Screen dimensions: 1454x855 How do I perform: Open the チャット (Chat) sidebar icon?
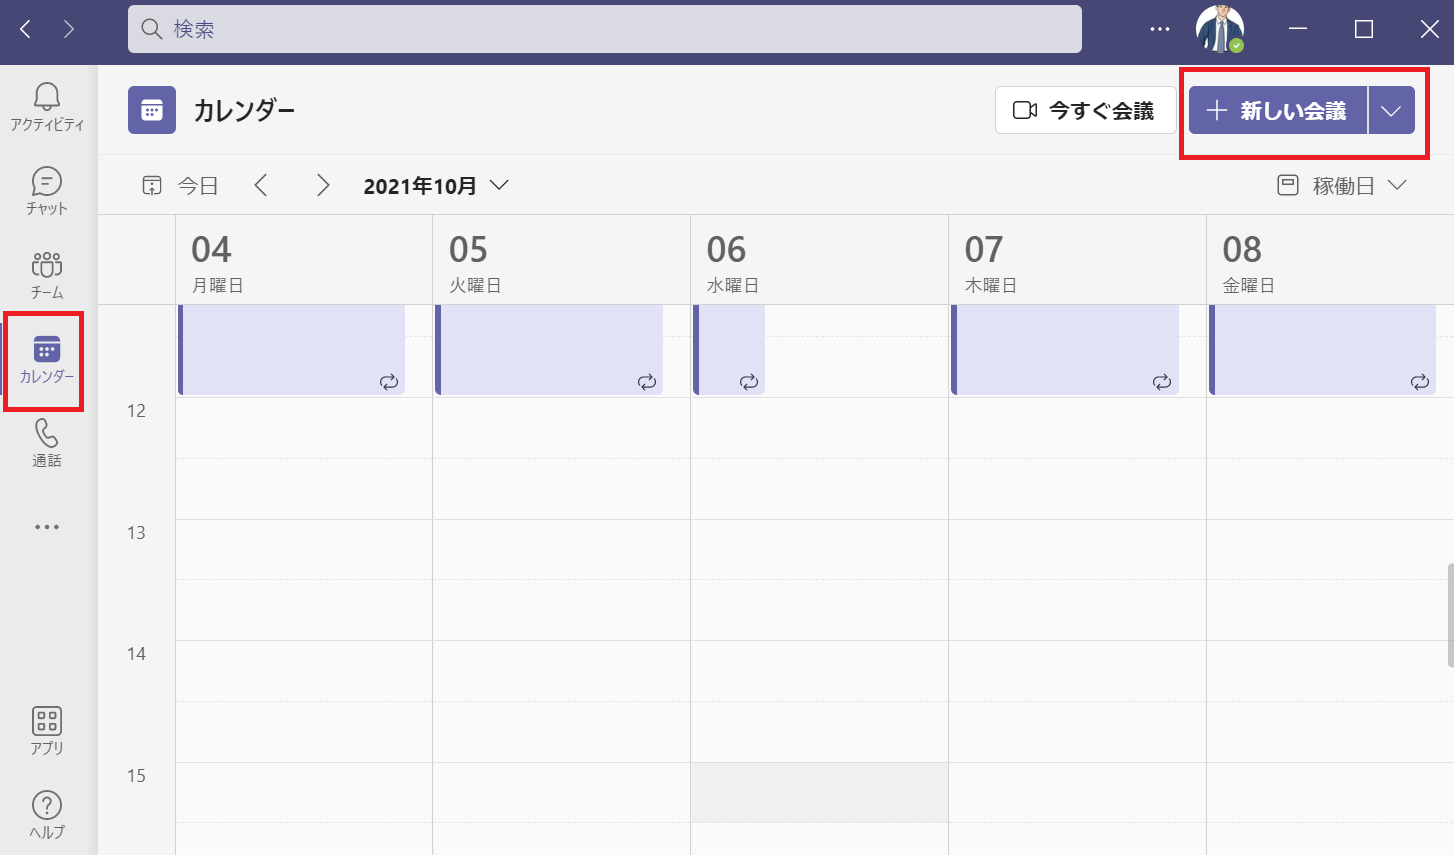47,190
